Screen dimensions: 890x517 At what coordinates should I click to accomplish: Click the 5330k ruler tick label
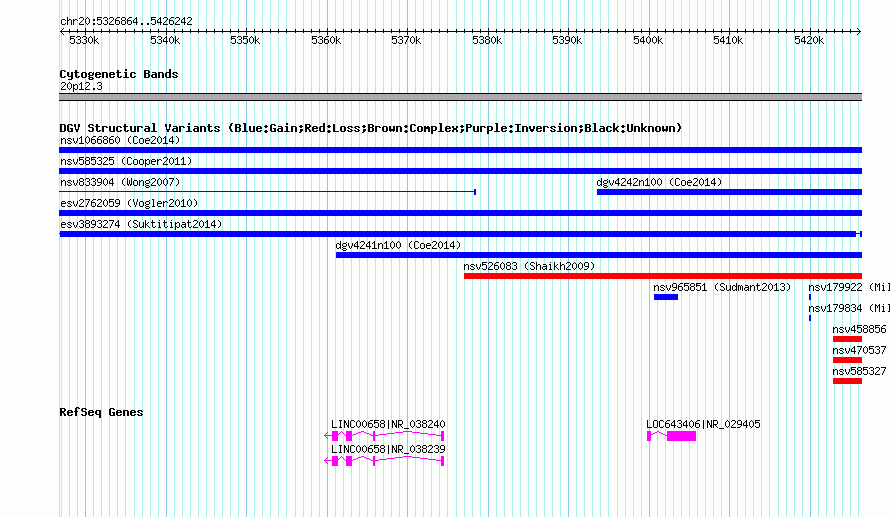pos(84,40)
